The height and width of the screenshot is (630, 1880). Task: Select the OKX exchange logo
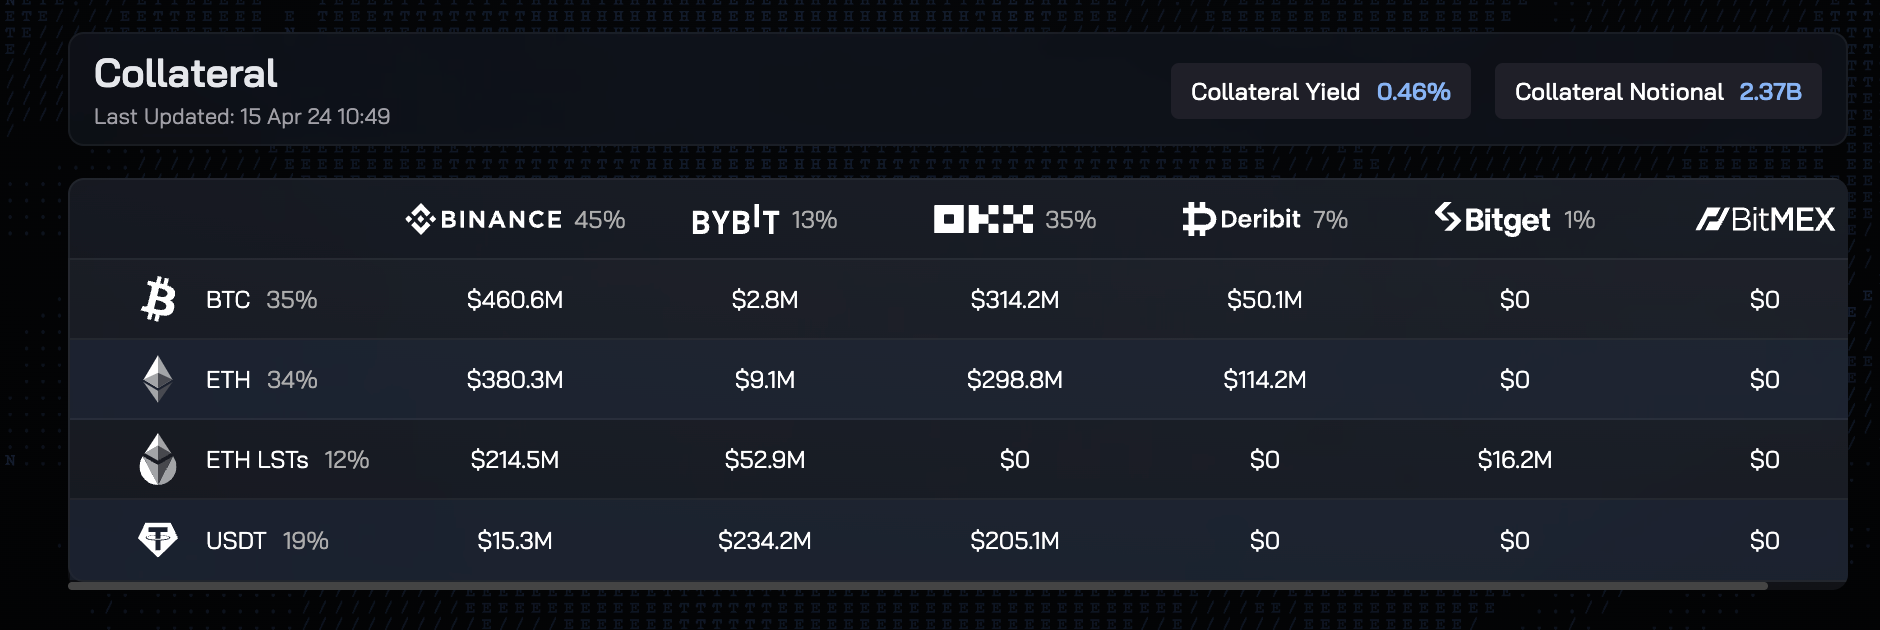[983, 219]
